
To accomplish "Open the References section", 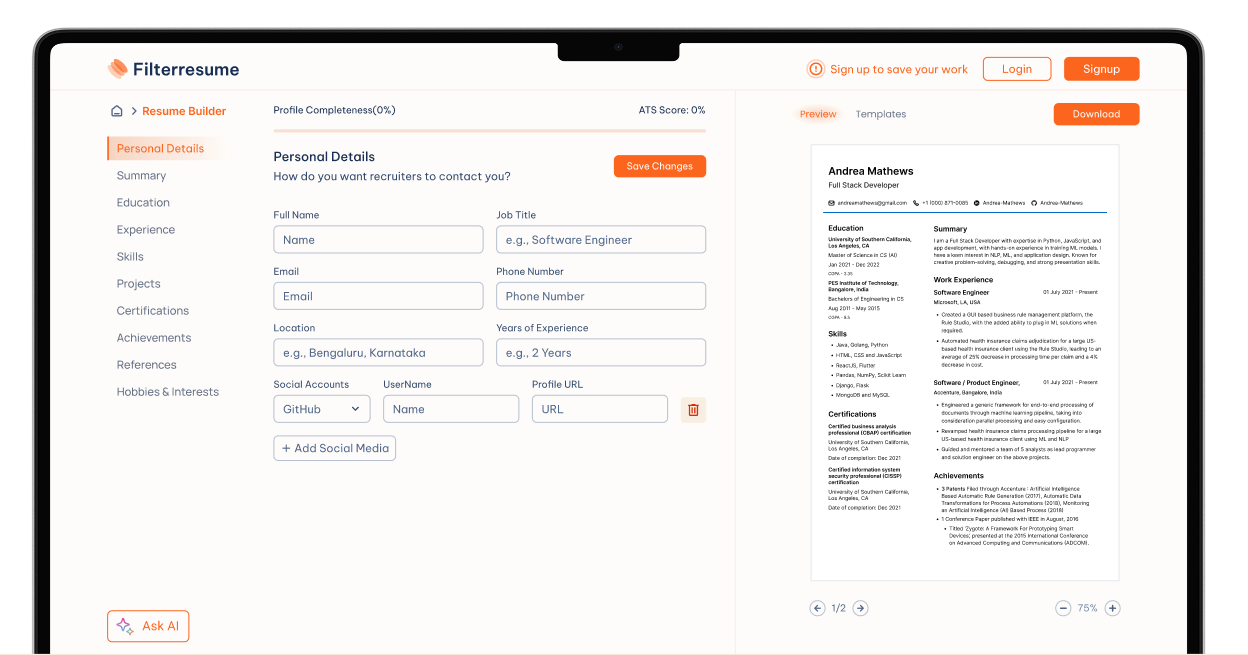I will coord(146,364).
